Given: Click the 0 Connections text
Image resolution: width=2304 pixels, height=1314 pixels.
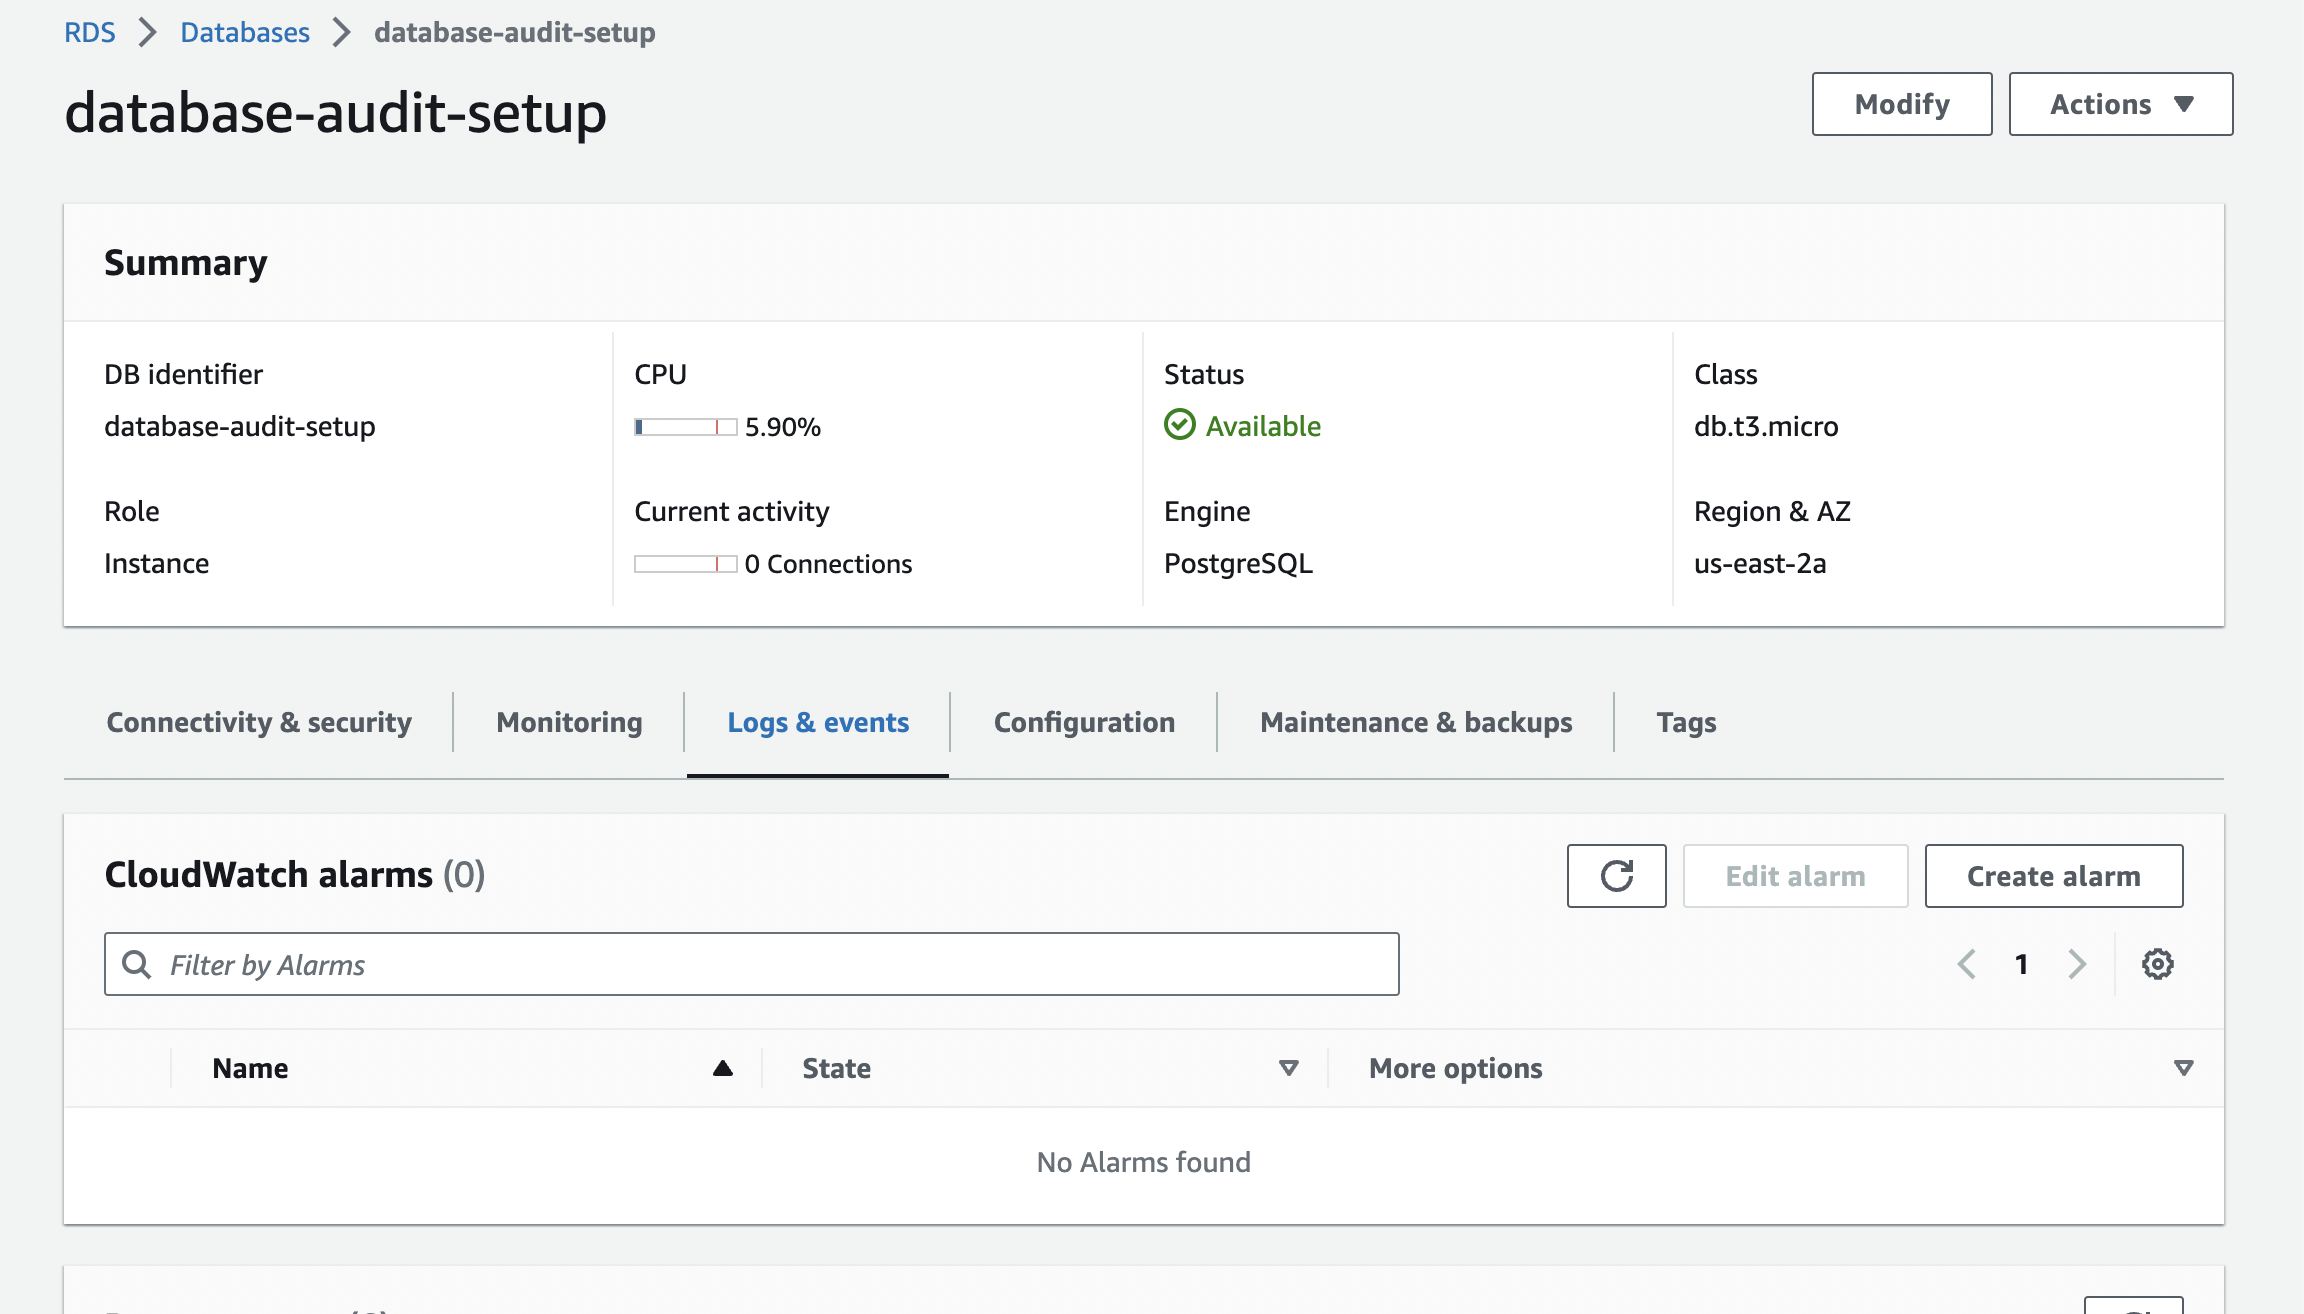Looking at the screenshot, I should coord(828,564).
